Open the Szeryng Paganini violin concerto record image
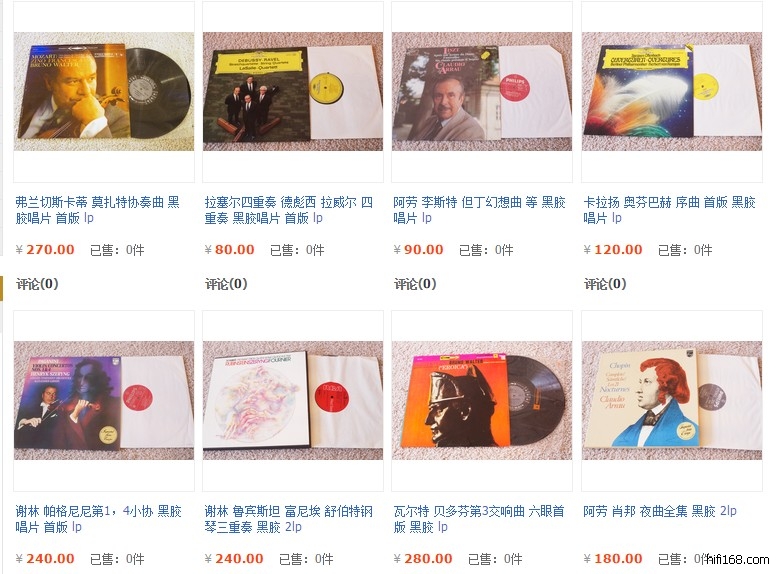This screenshot has height=574, width=780. pos(104,400)
